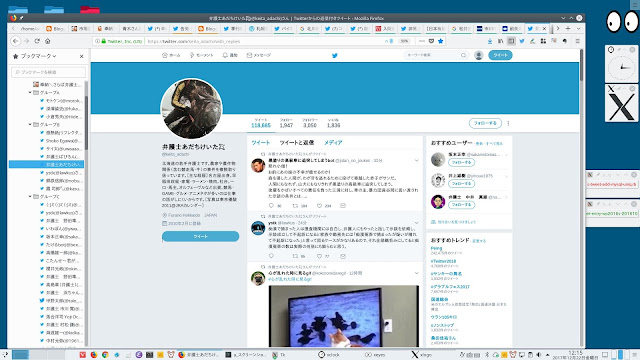Toggle the sidebar view button
The height and width of the screenshot is (360, 640).
point(511,41)
